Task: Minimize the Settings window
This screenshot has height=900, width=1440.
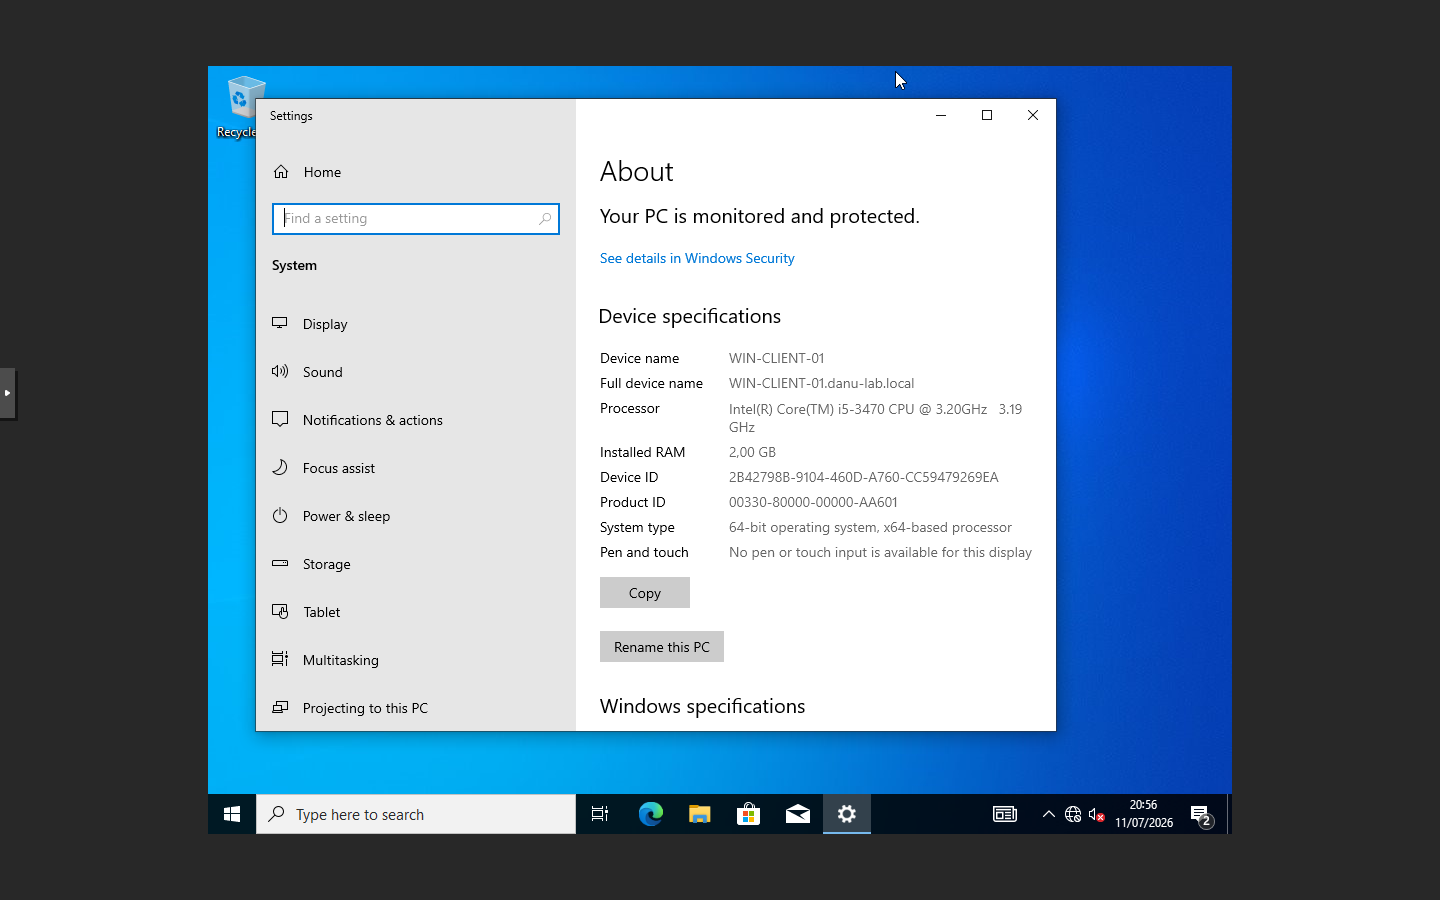Action: point(941,115)
